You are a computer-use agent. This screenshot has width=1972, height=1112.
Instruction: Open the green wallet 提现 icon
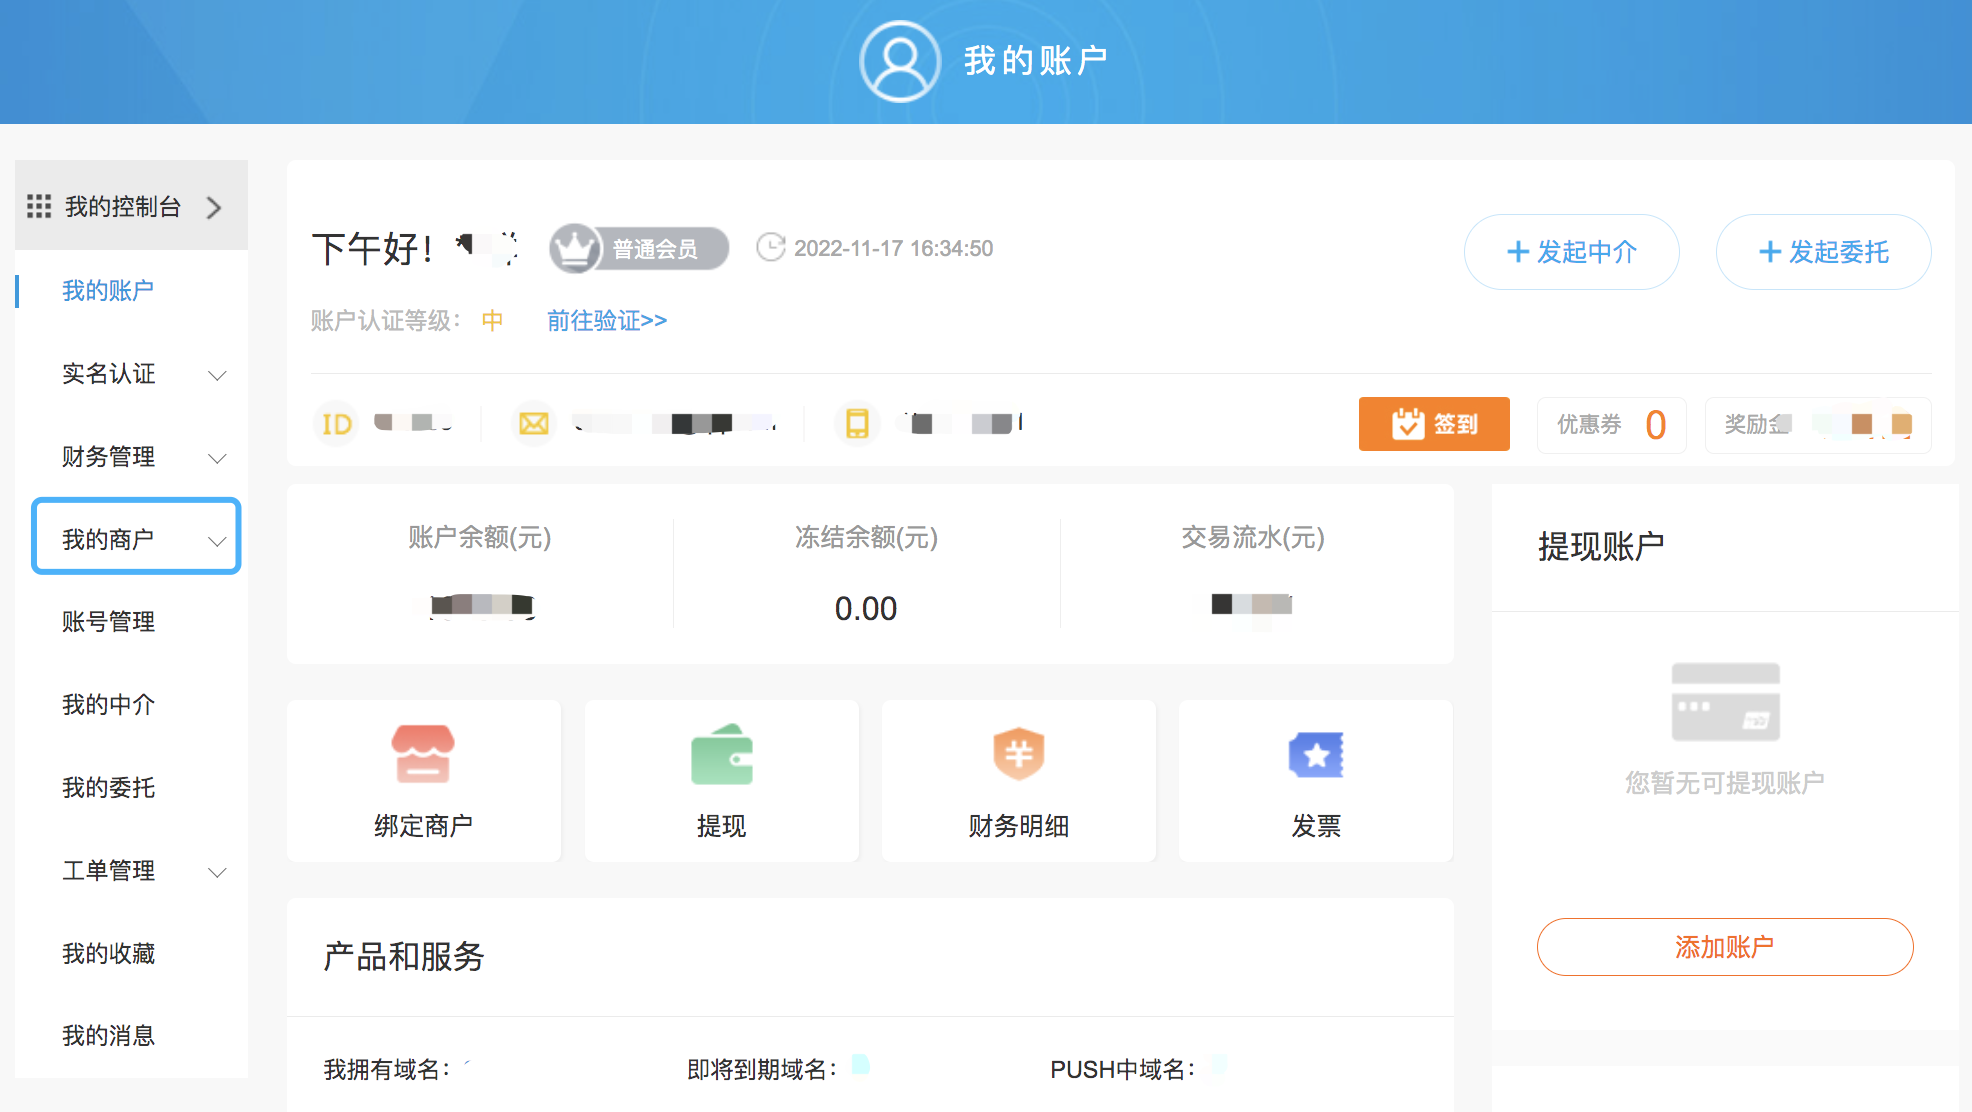pos(721,754)
